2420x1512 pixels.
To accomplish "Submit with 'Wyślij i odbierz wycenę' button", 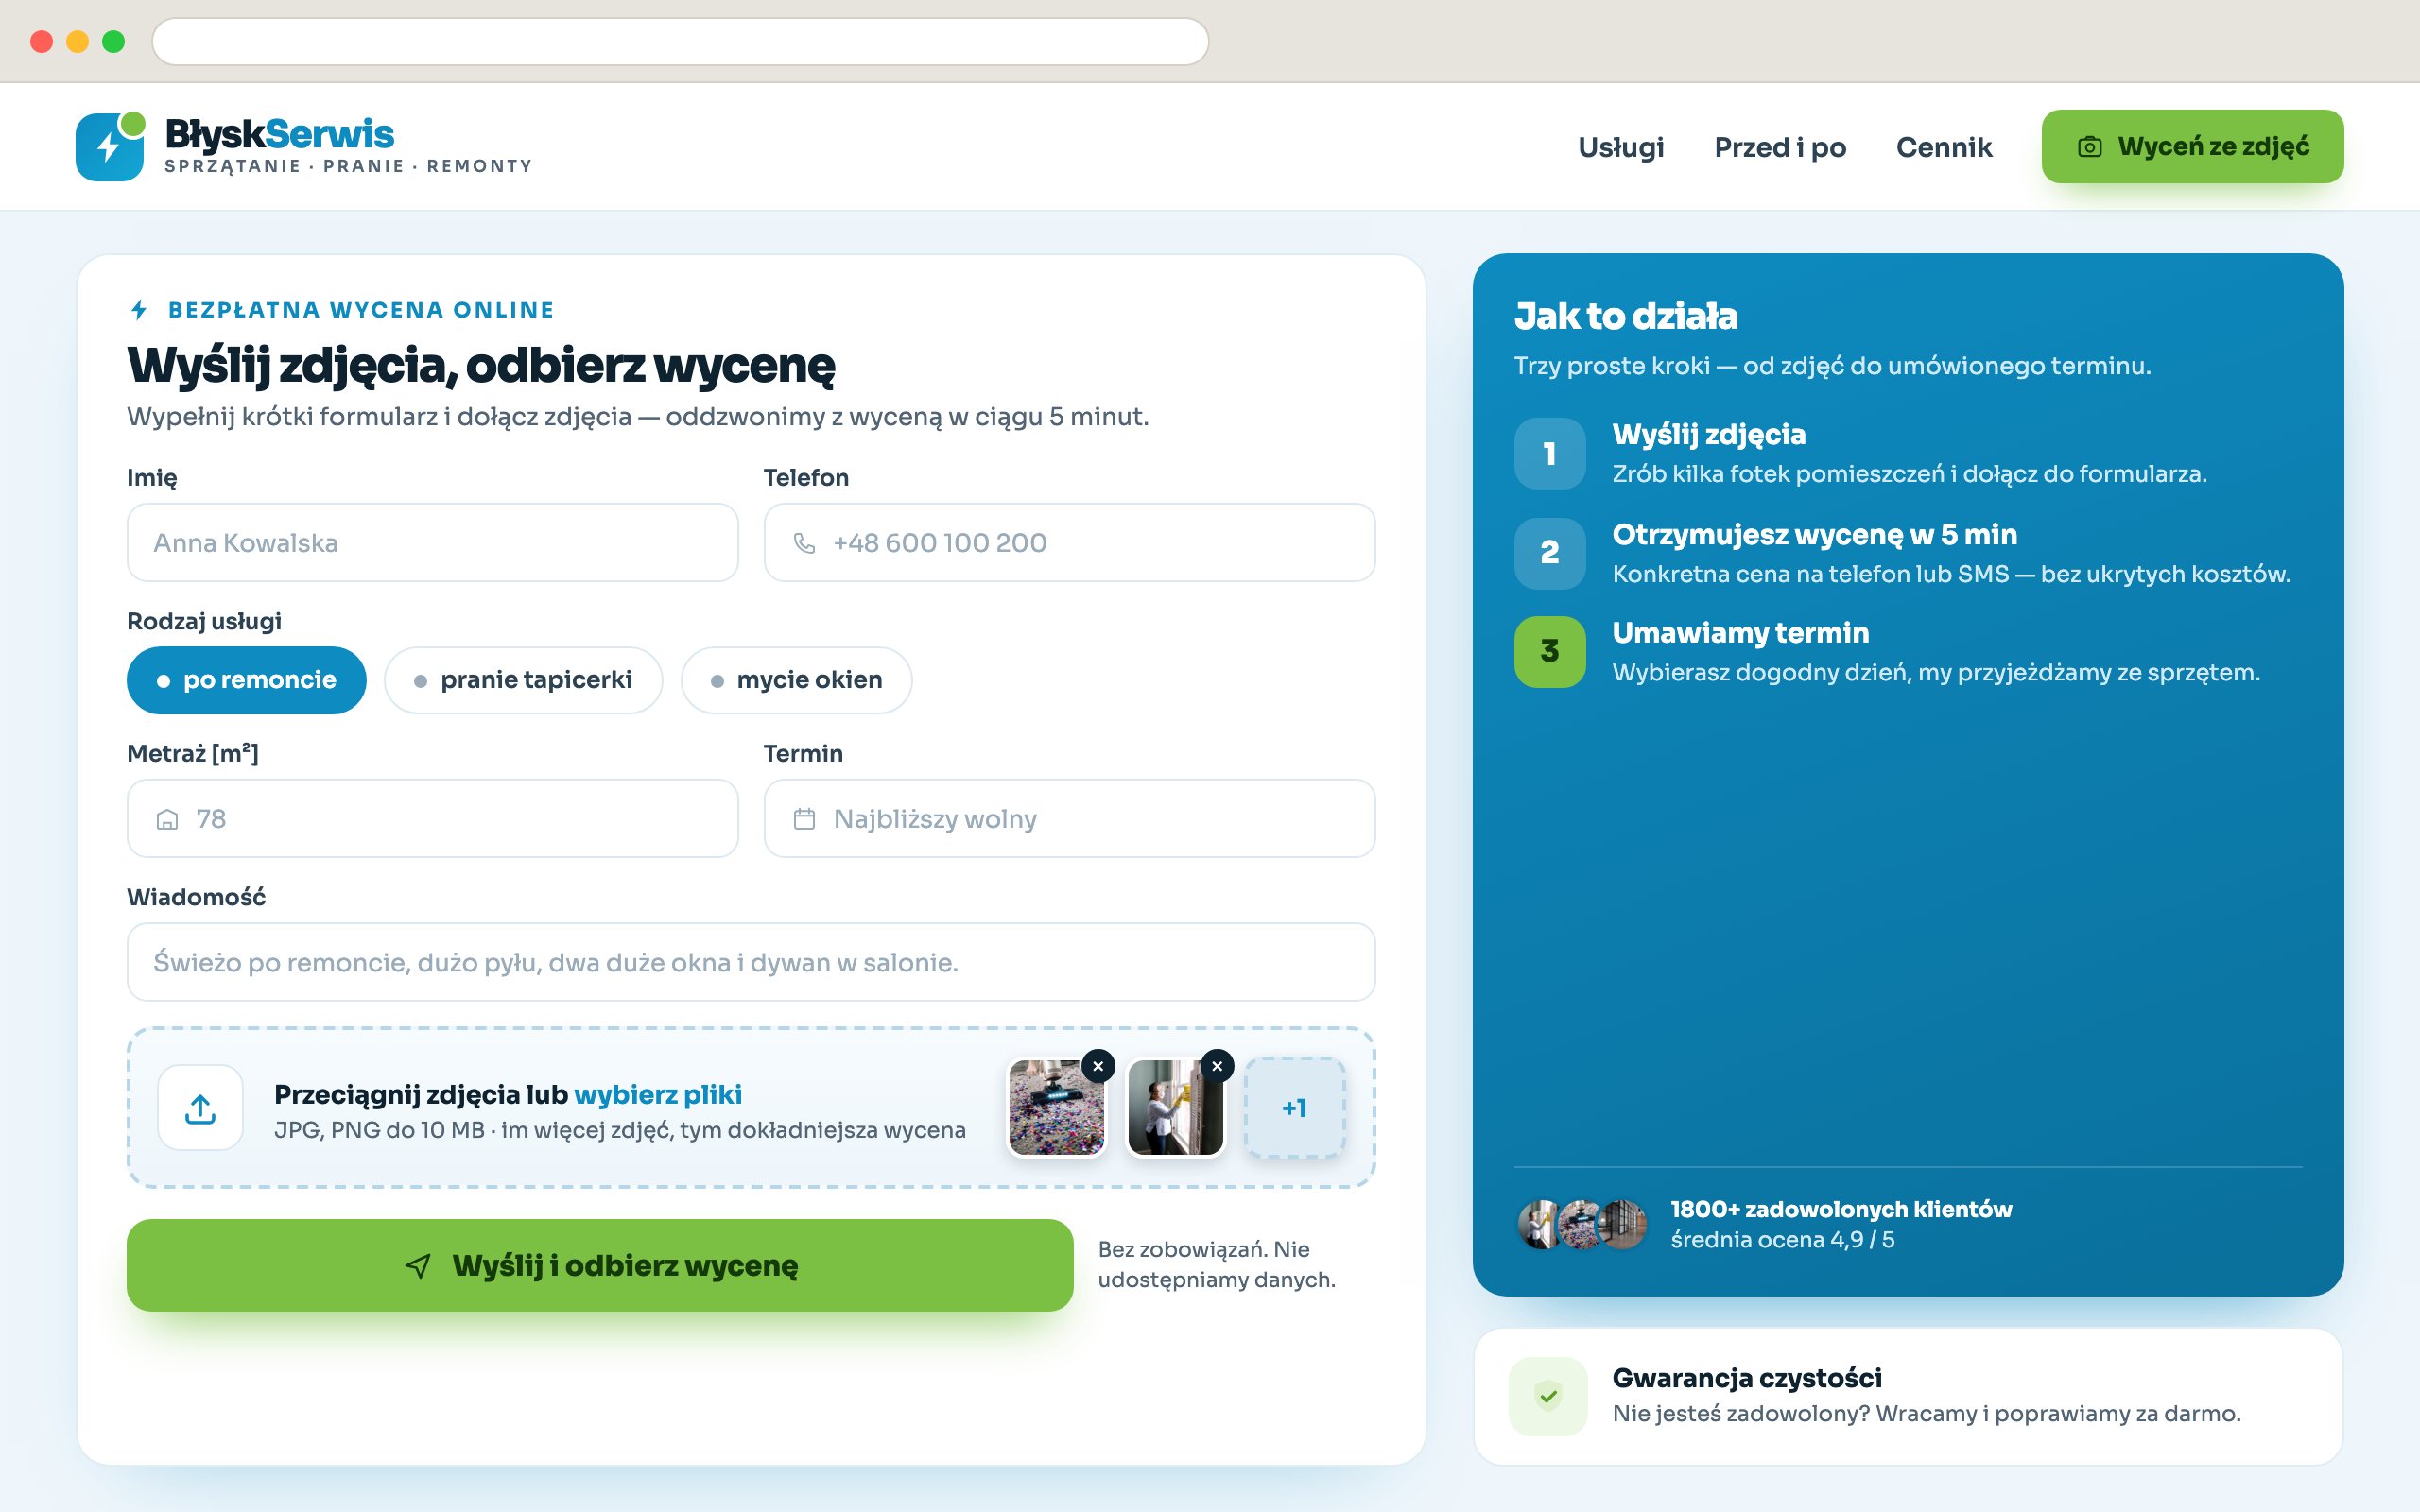I will tap(600, 1265).
